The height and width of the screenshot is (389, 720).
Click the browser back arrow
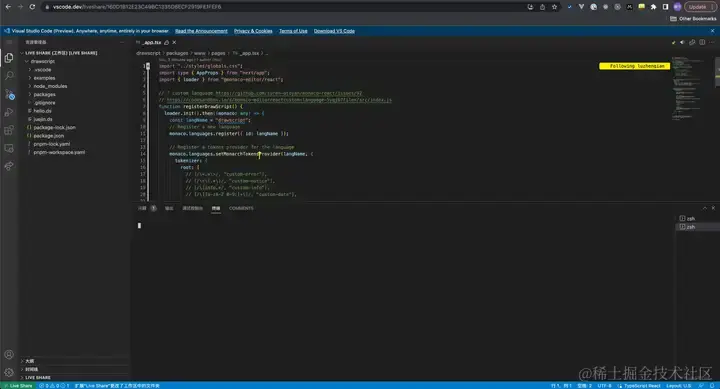(8, 7)
